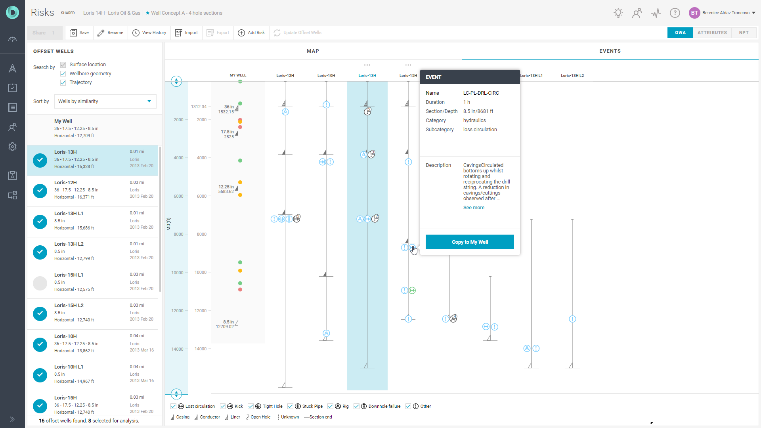The height and width of the screenshot is (428, 761).
Task: Toggle the Stuck Pipe legend checkbox
Action: [289, 404]
